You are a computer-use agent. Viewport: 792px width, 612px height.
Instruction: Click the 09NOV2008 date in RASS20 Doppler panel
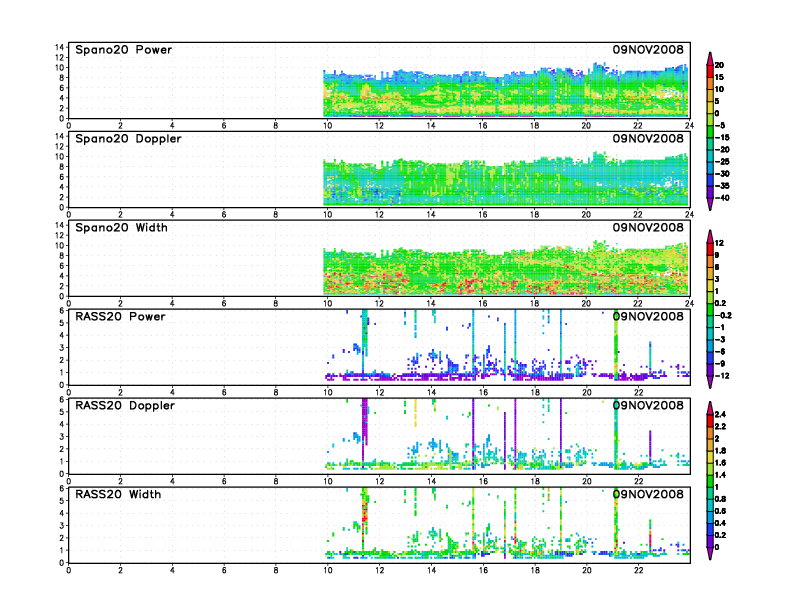click(648, 405)
